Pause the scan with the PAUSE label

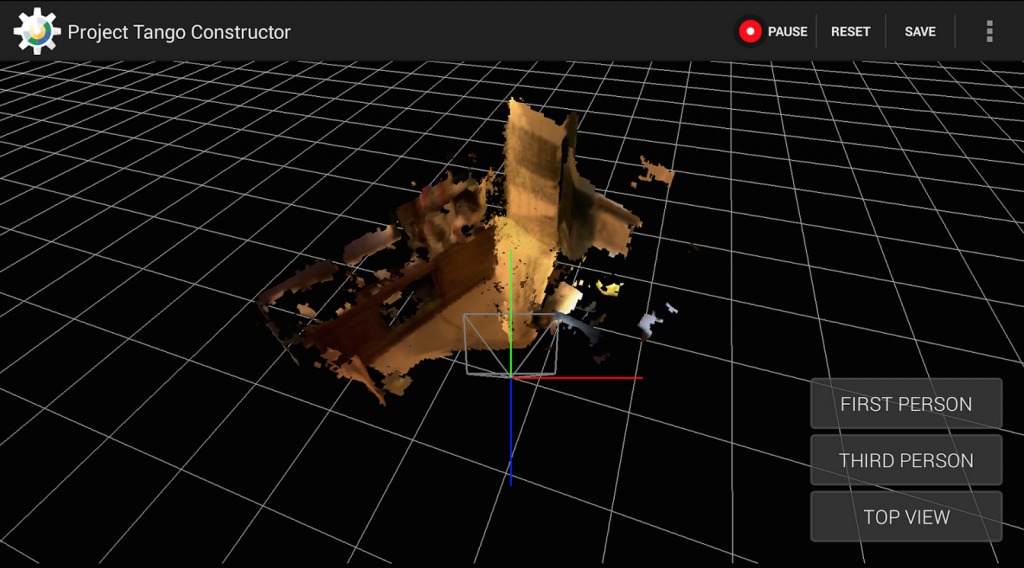pyautogui.click(x=787, y=31)
